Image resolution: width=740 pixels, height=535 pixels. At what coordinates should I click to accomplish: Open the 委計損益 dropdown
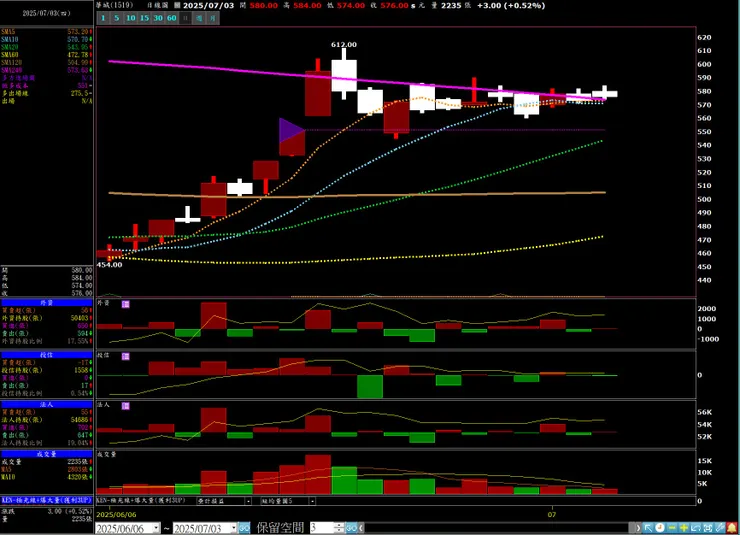click(x=248, y=501)
